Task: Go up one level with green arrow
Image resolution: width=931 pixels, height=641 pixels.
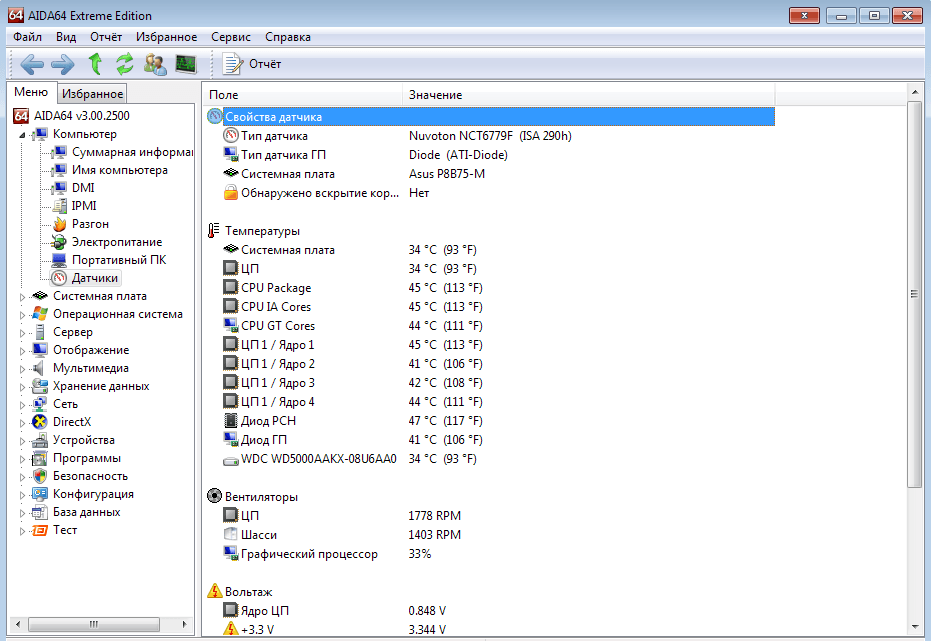Action: click(x=95, y=64)
